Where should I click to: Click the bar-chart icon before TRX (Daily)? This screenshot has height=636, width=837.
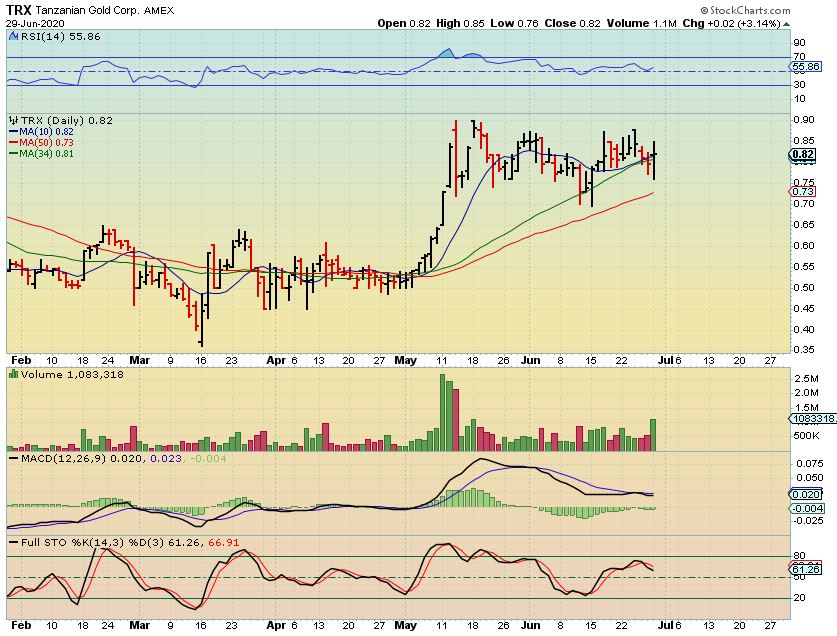tap(14, 120)
